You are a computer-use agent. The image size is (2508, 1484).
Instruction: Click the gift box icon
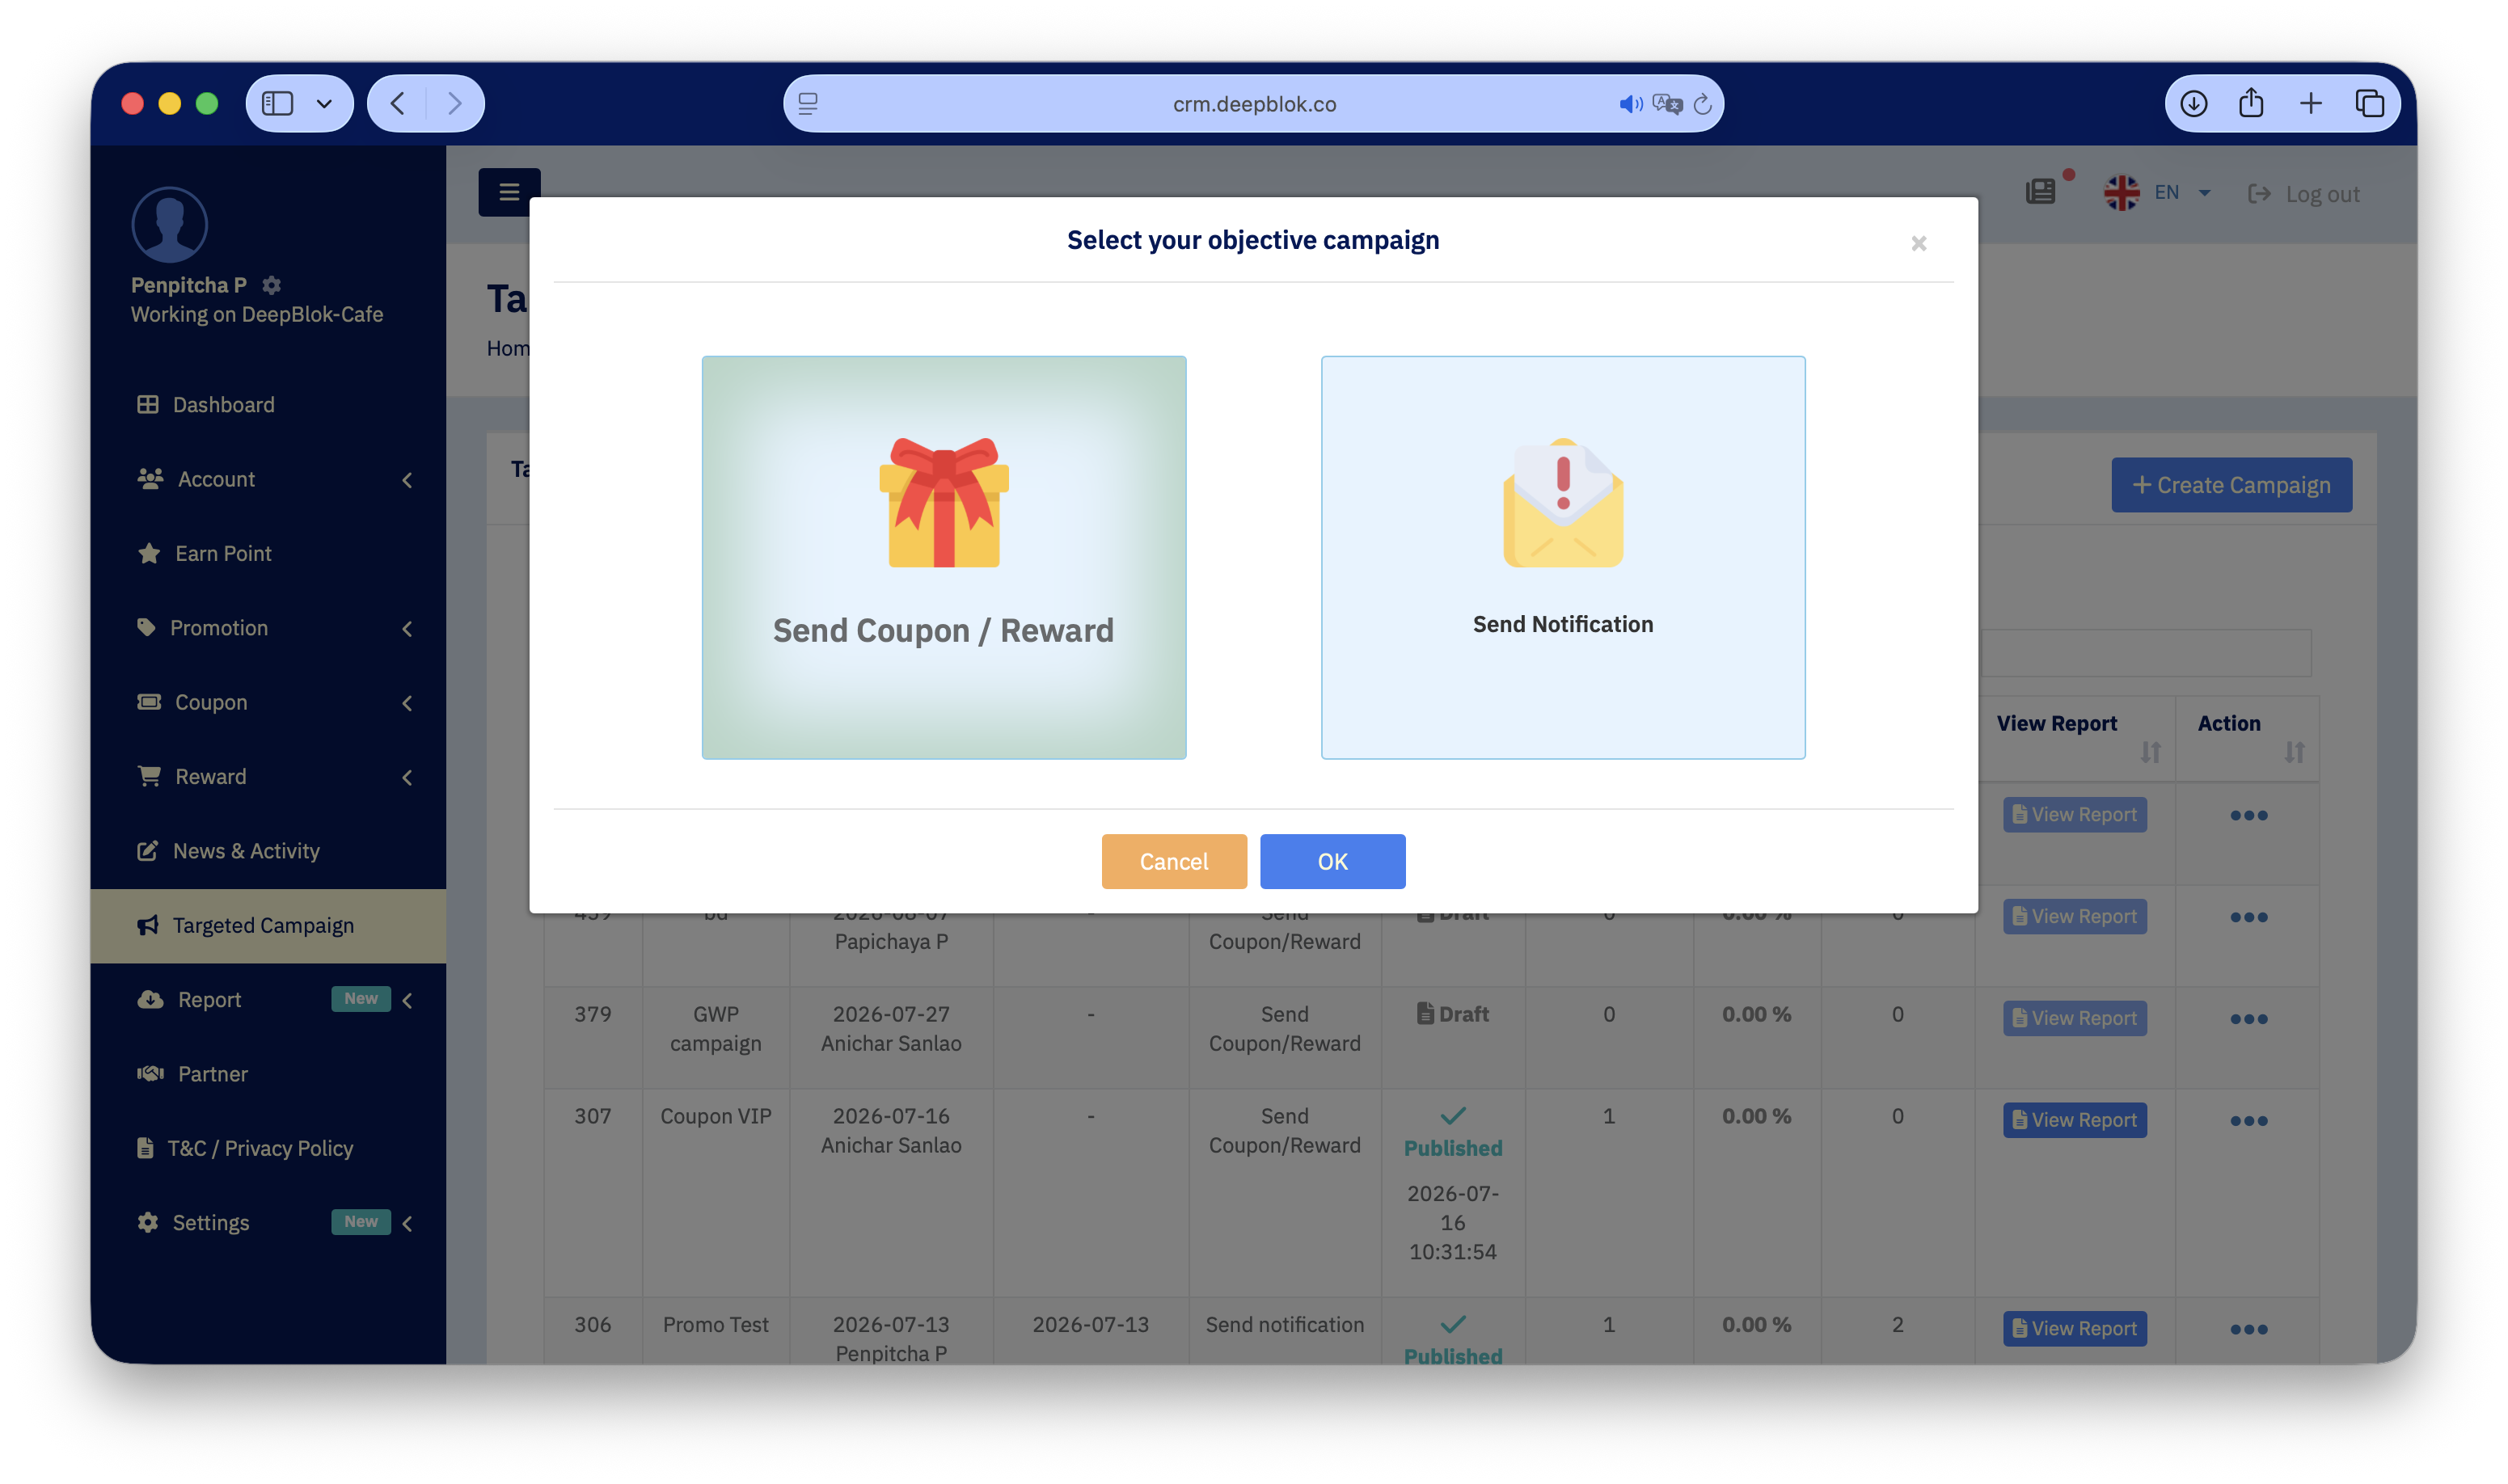[943, 502]
